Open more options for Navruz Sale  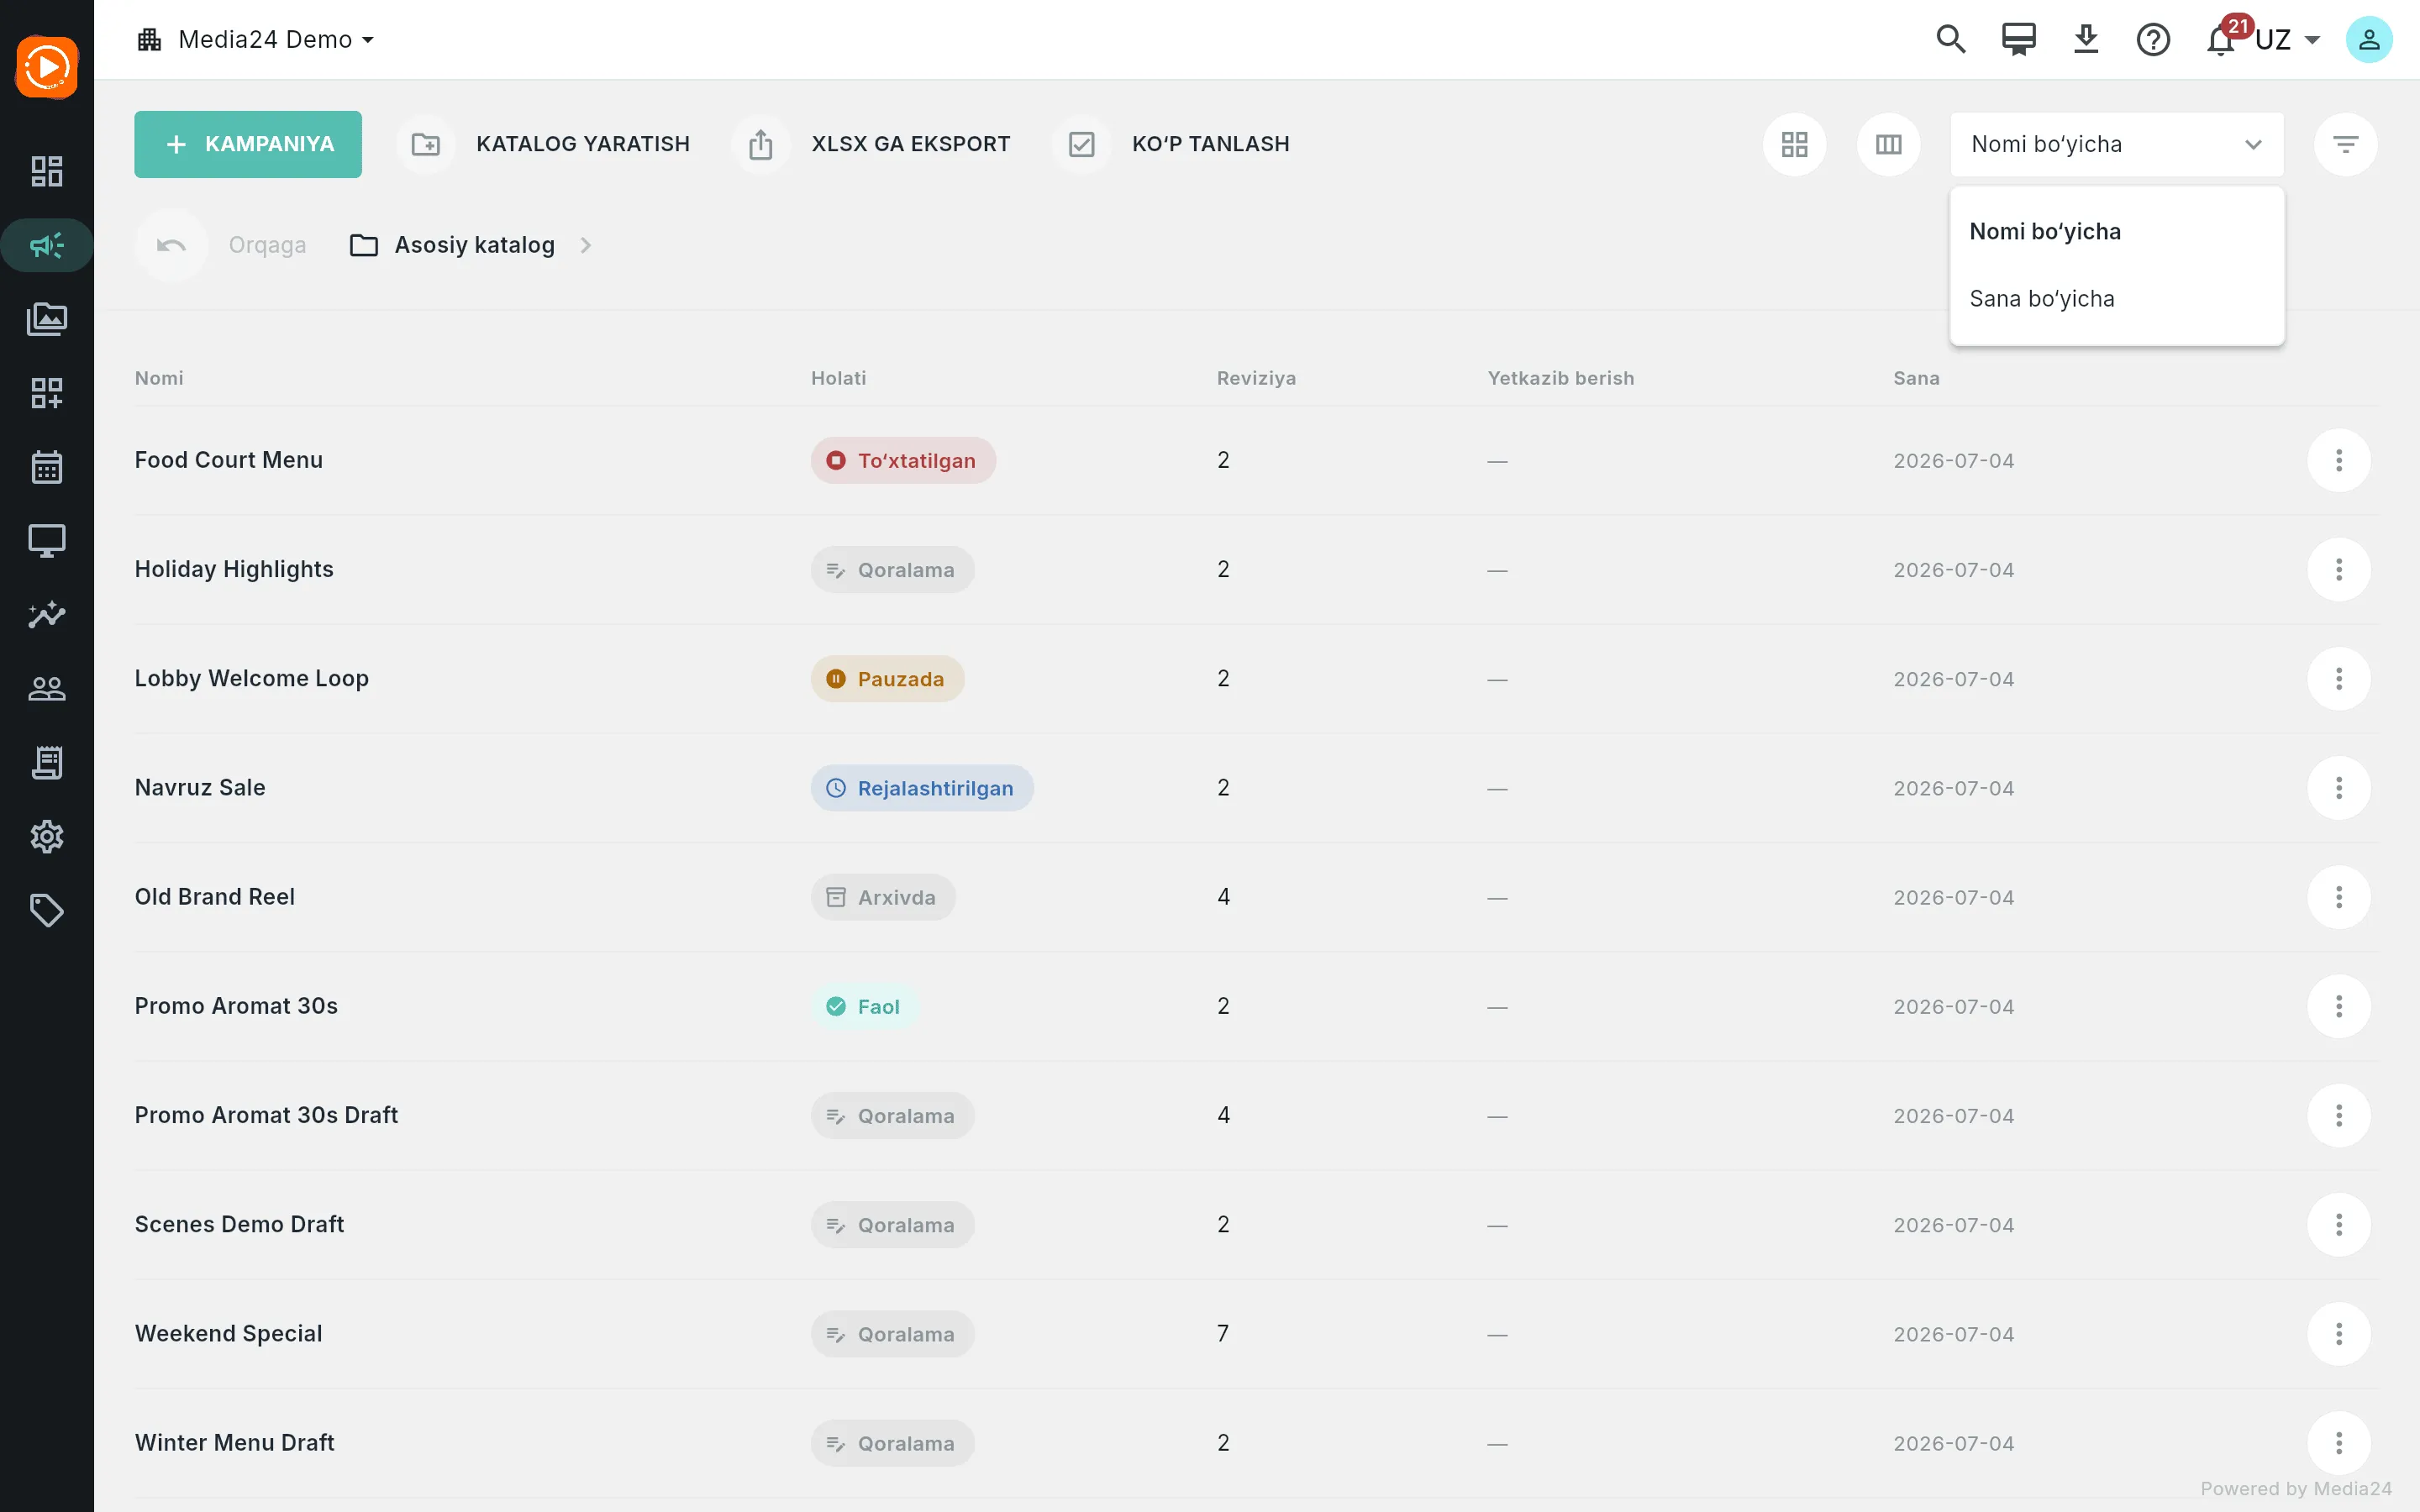2338,787
